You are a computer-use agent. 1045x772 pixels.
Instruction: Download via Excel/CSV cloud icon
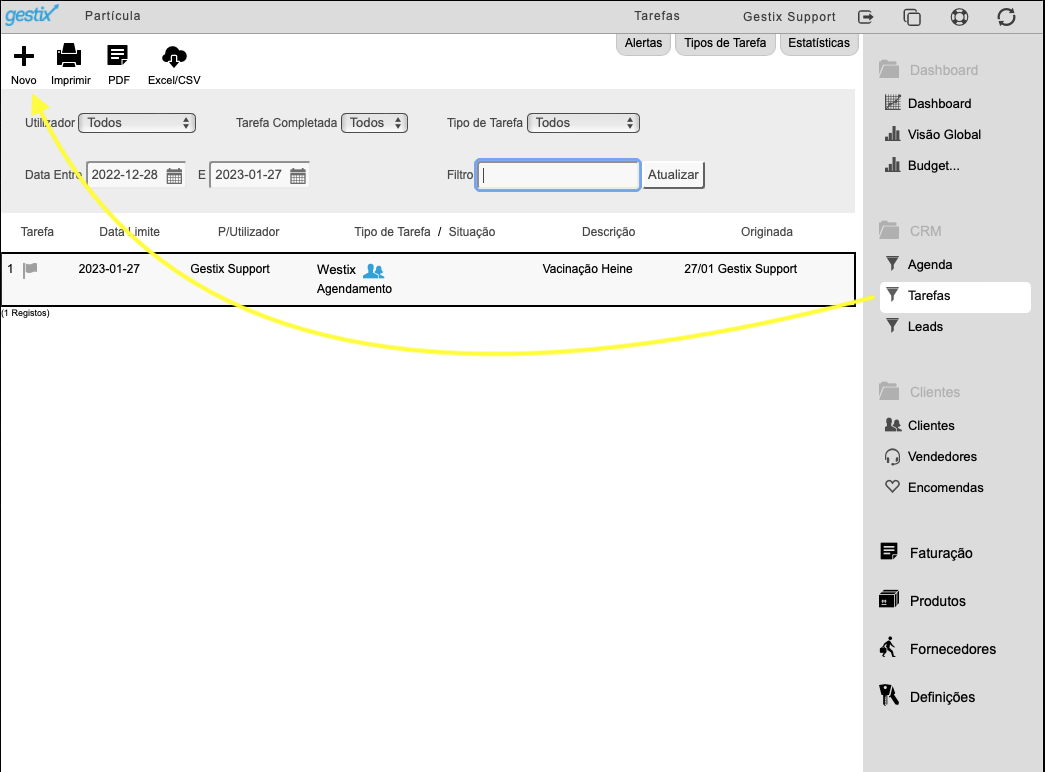(x=174, y=57)
